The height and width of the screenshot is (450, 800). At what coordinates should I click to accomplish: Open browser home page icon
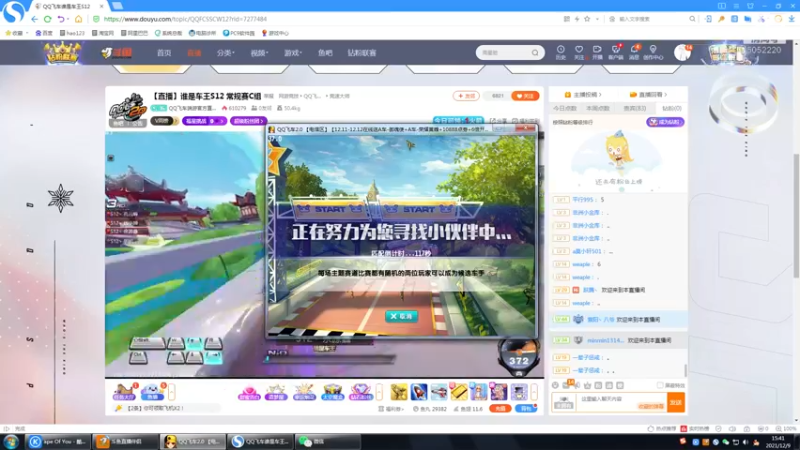pyautogui.click(x=78, y=19)
